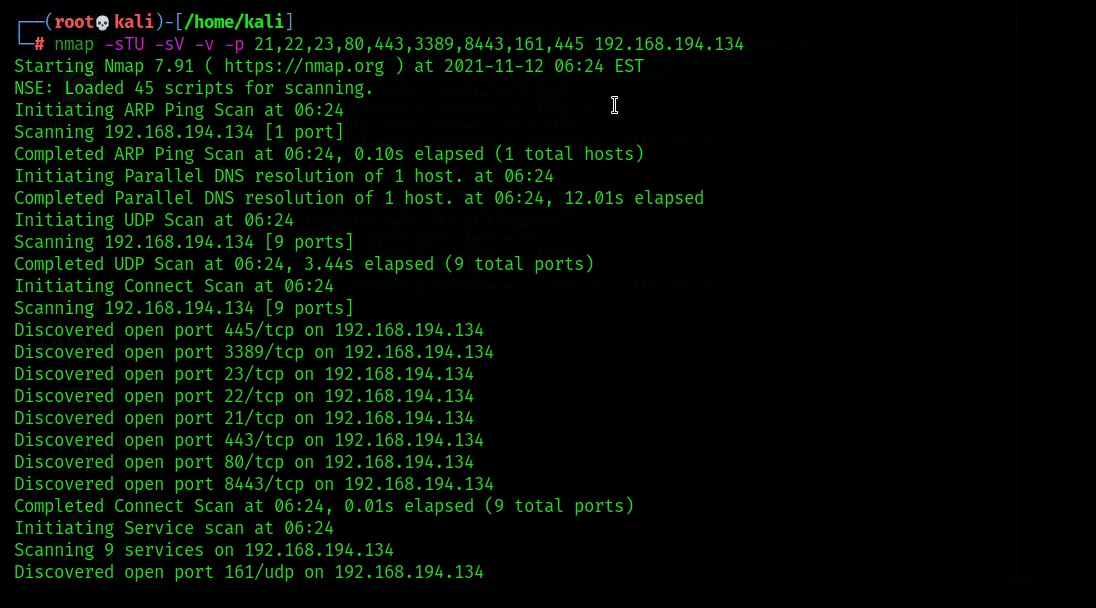Click the /home/kali path in the prompt

coord(234,22)
